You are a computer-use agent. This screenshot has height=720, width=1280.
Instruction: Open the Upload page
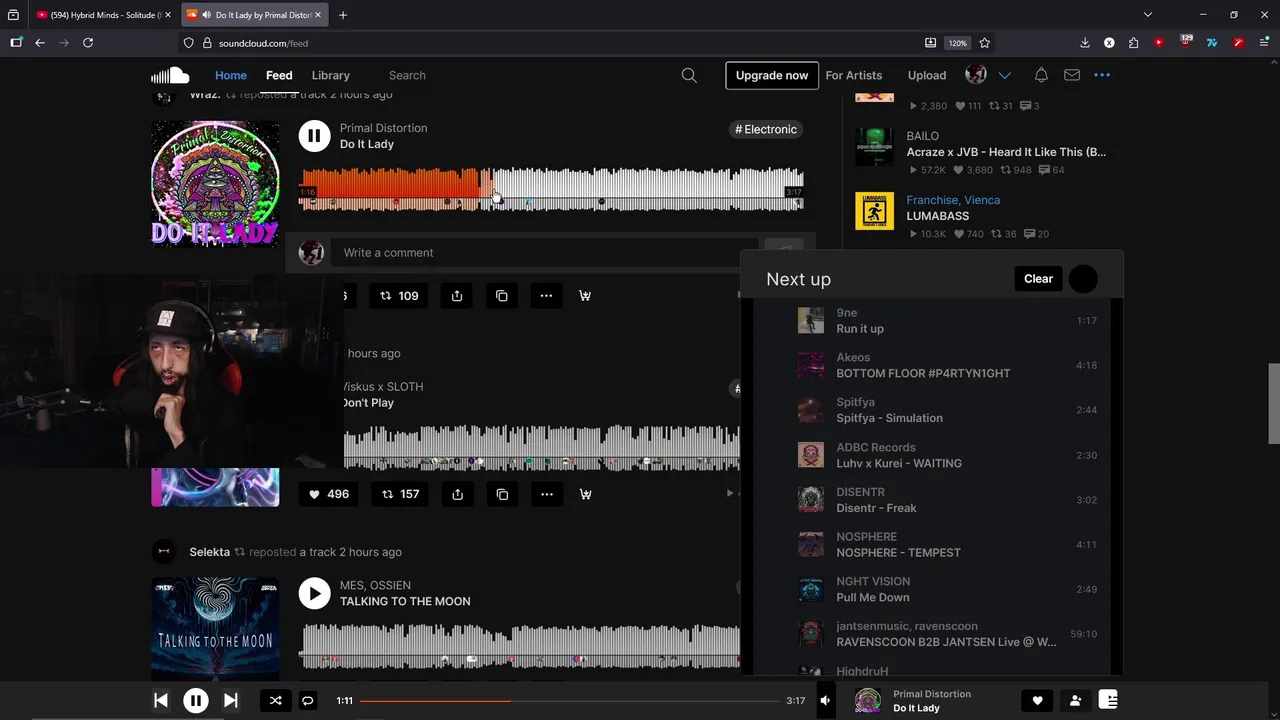point(927,75)
